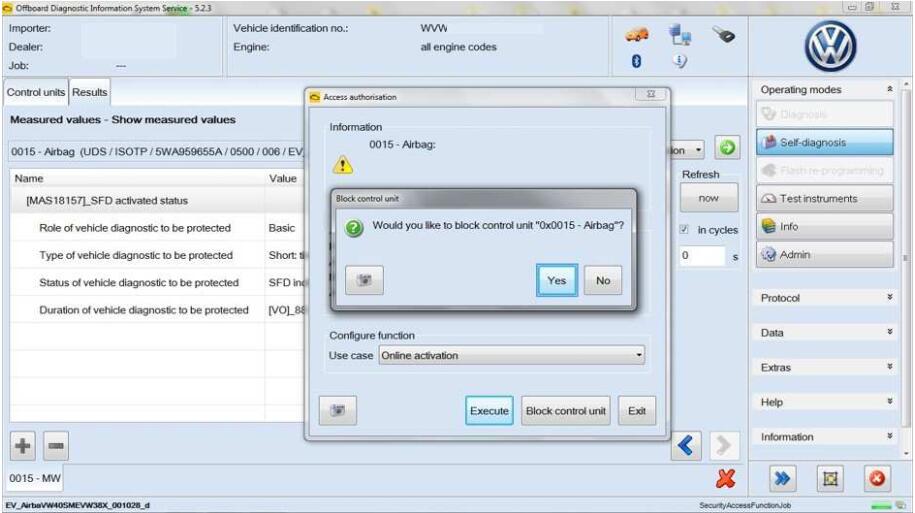
Task: Take screenshot in Access authorisation dialog
Action: click(338, 411)
